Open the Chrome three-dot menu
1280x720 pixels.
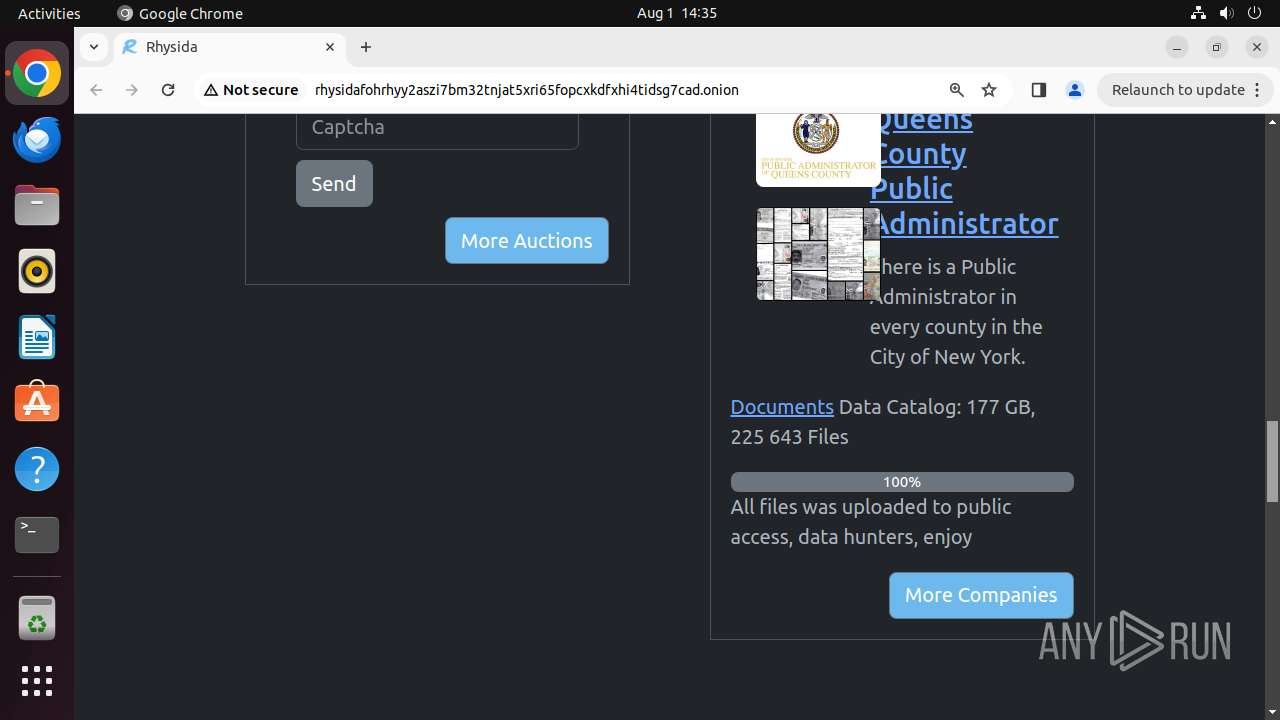(1256, 90)
